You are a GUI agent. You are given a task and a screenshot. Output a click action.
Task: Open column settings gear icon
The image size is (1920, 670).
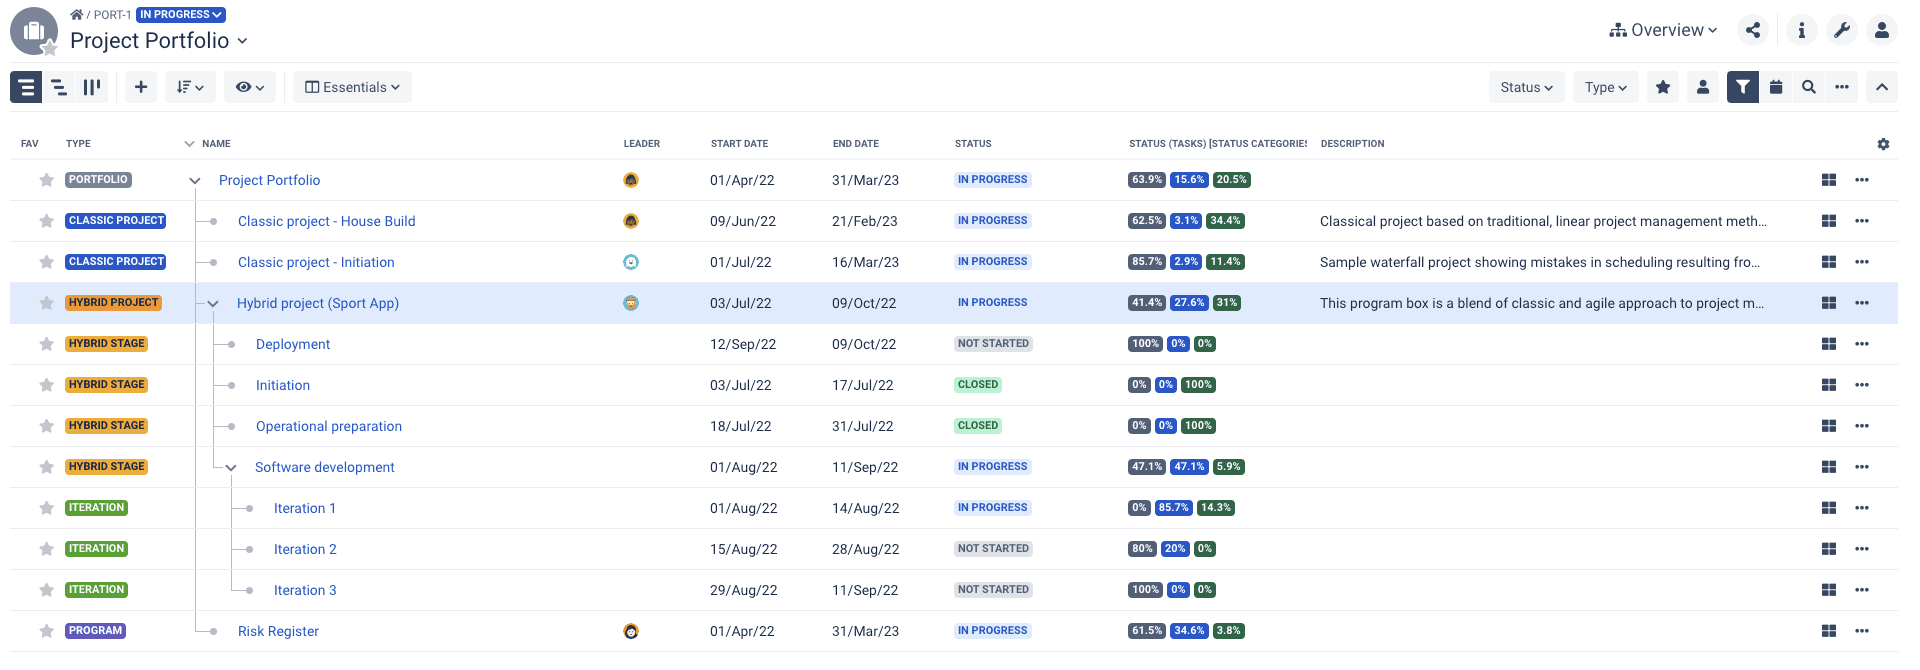1883,144
